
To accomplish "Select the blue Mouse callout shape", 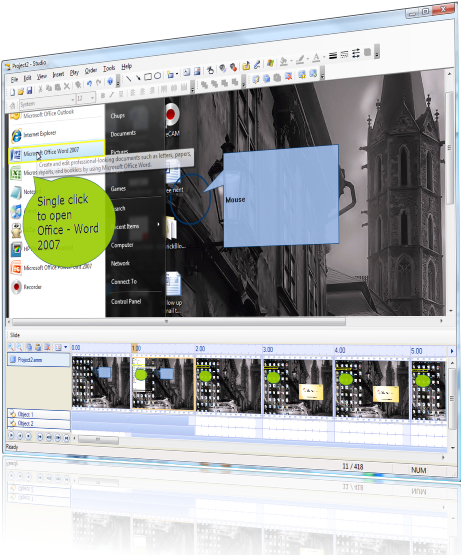I will (x=281, y=196).
